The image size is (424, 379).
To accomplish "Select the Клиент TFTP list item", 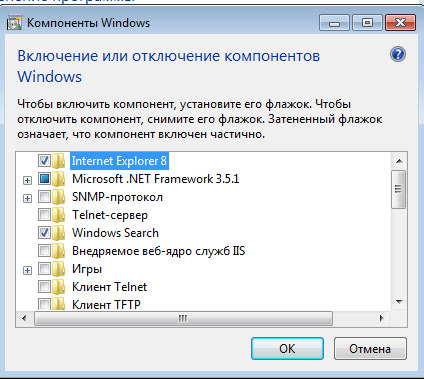I will coord(106,305).
